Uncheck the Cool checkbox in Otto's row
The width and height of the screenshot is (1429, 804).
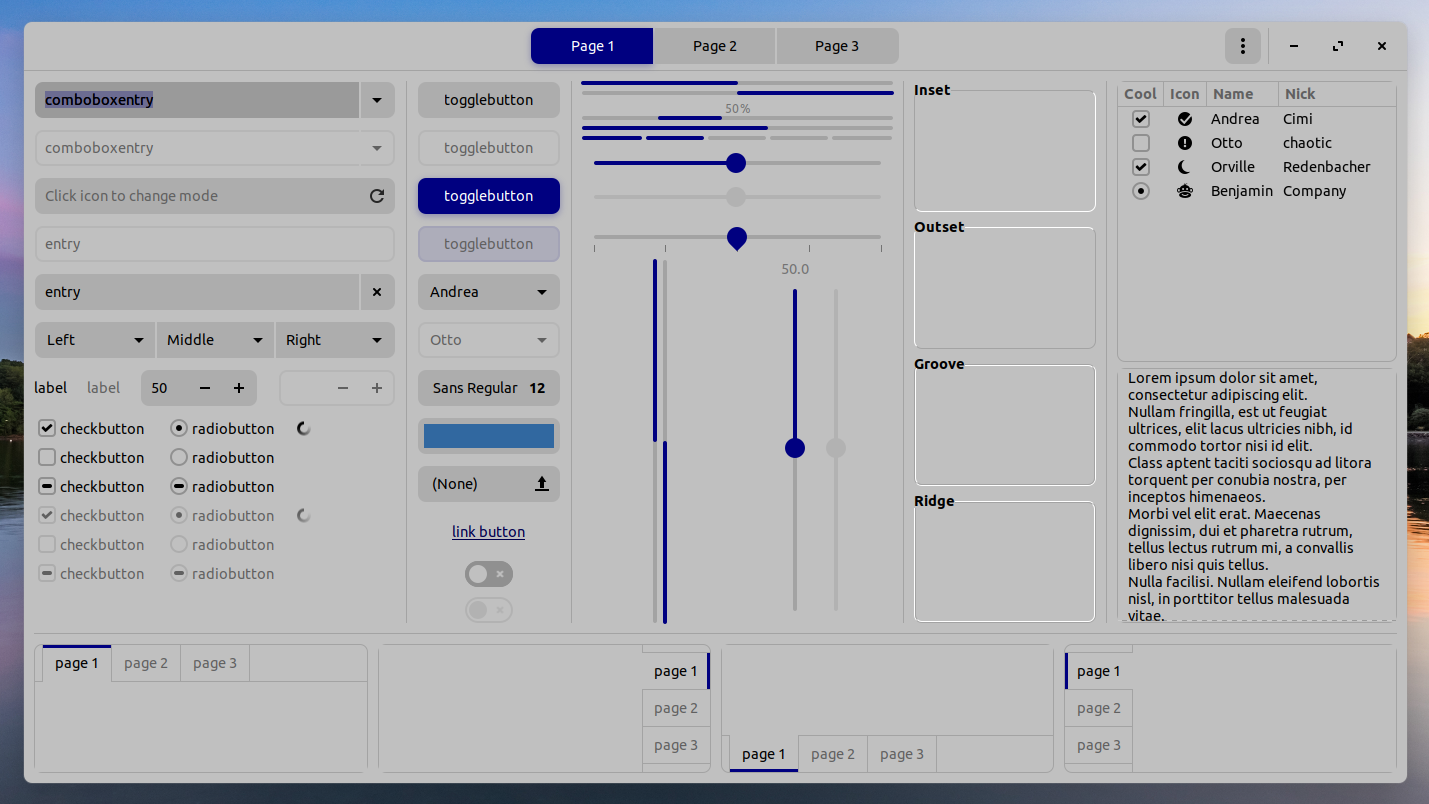[1140, 142]
